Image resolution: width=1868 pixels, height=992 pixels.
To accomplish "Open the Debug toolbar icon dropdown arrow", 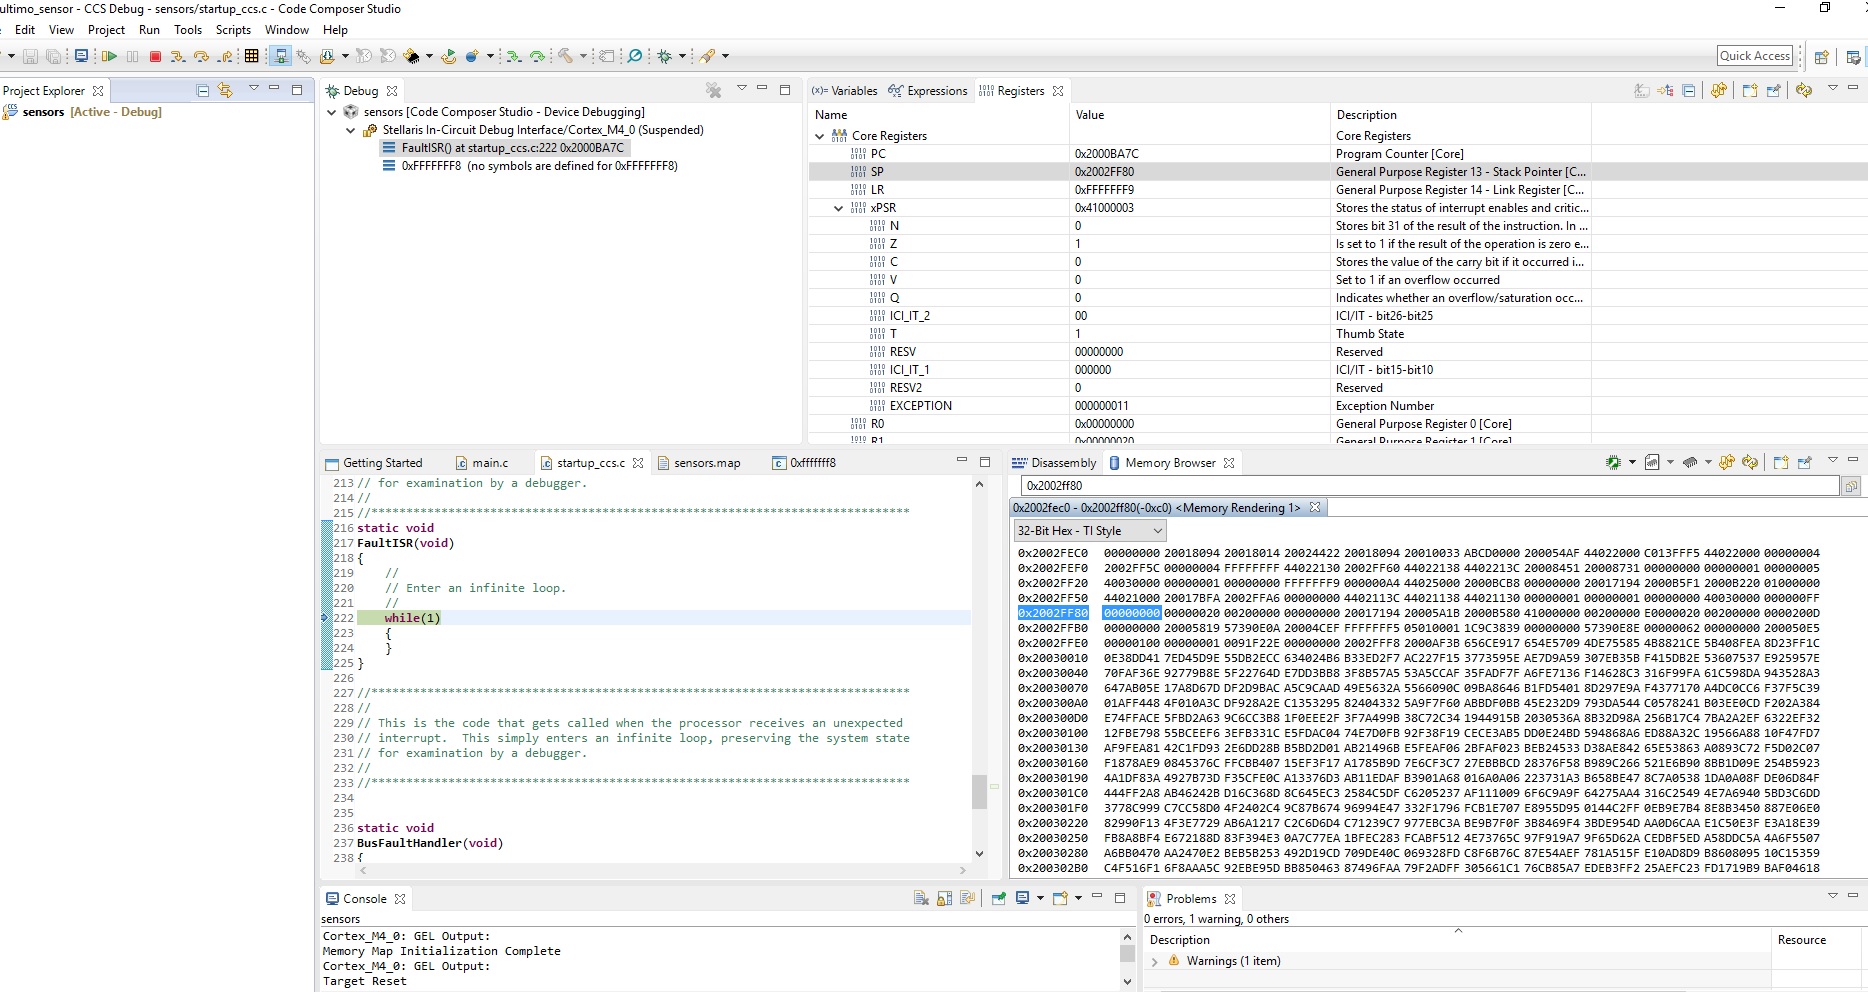I will 682,56.
